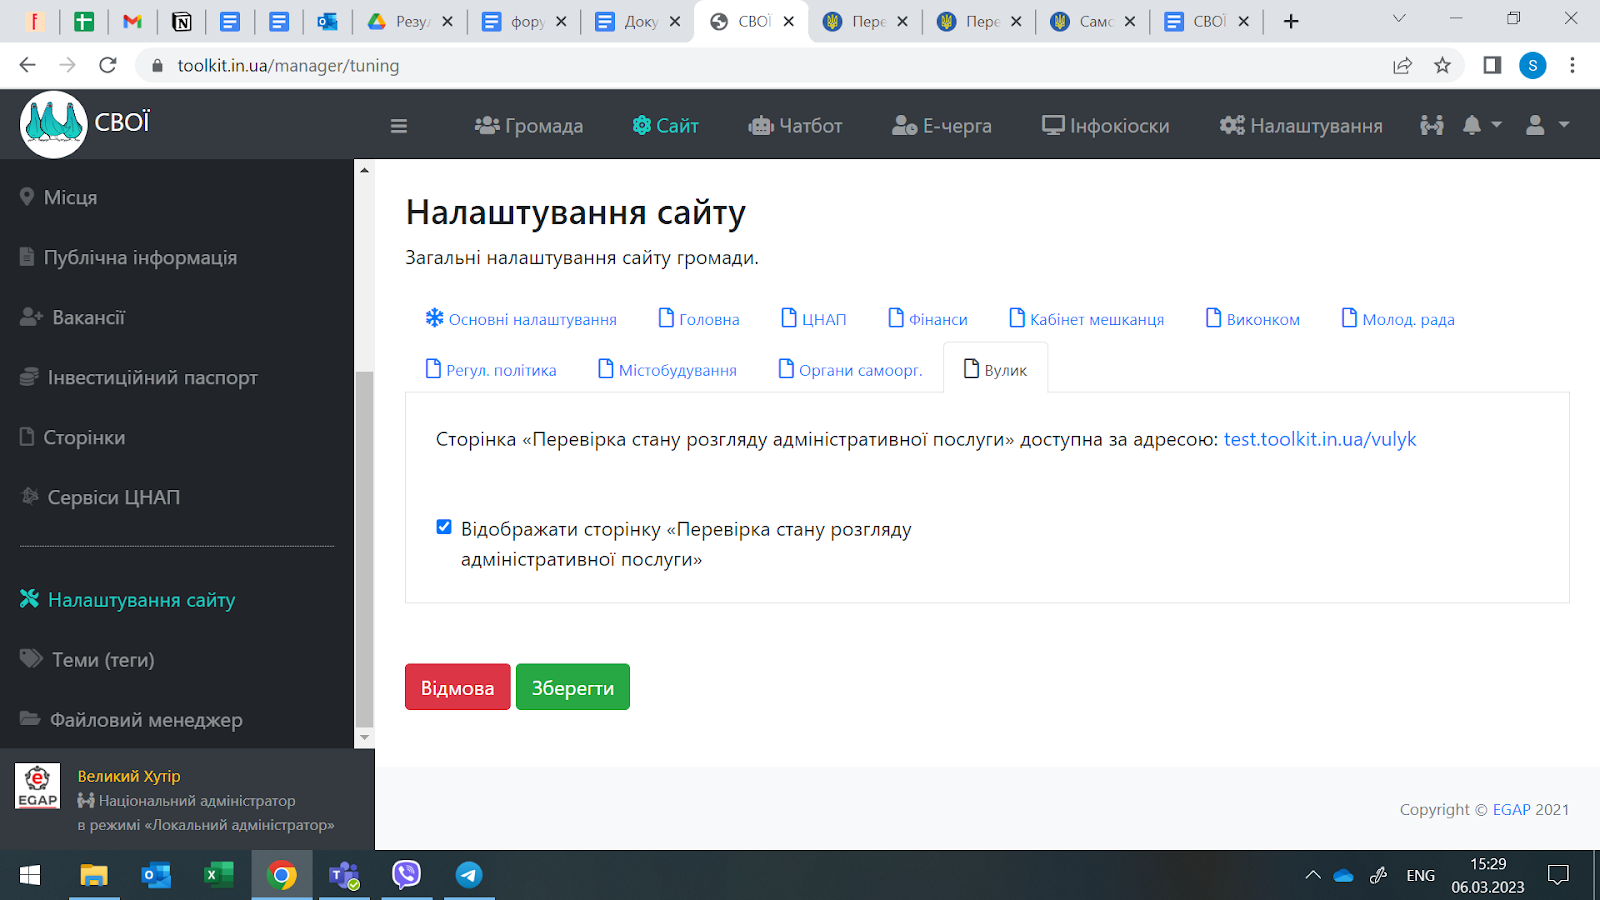
Task: Open the Чатбот section
Action: (795, 126)
